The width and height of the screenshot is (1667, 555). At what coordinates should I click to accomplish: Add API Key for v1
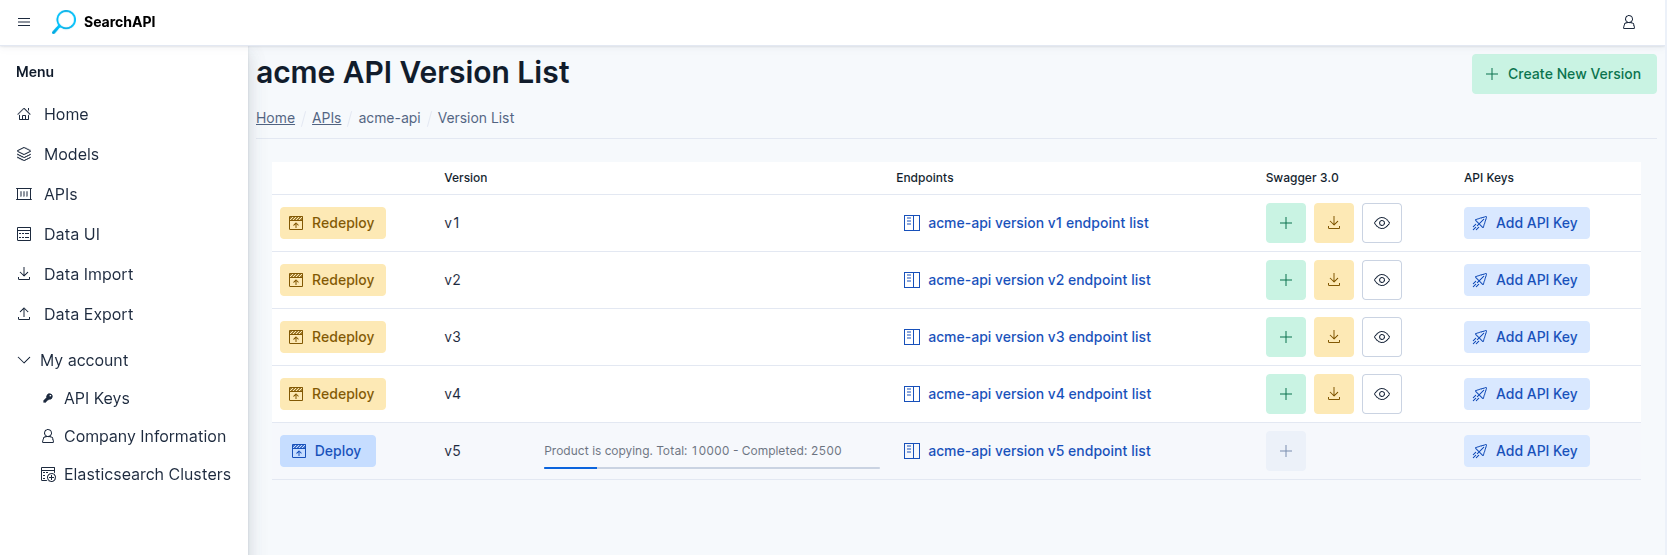1527,223
